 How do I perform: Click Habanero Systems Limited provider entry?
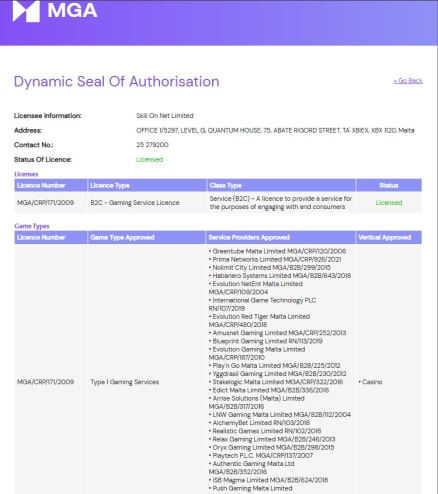[280, 276]
